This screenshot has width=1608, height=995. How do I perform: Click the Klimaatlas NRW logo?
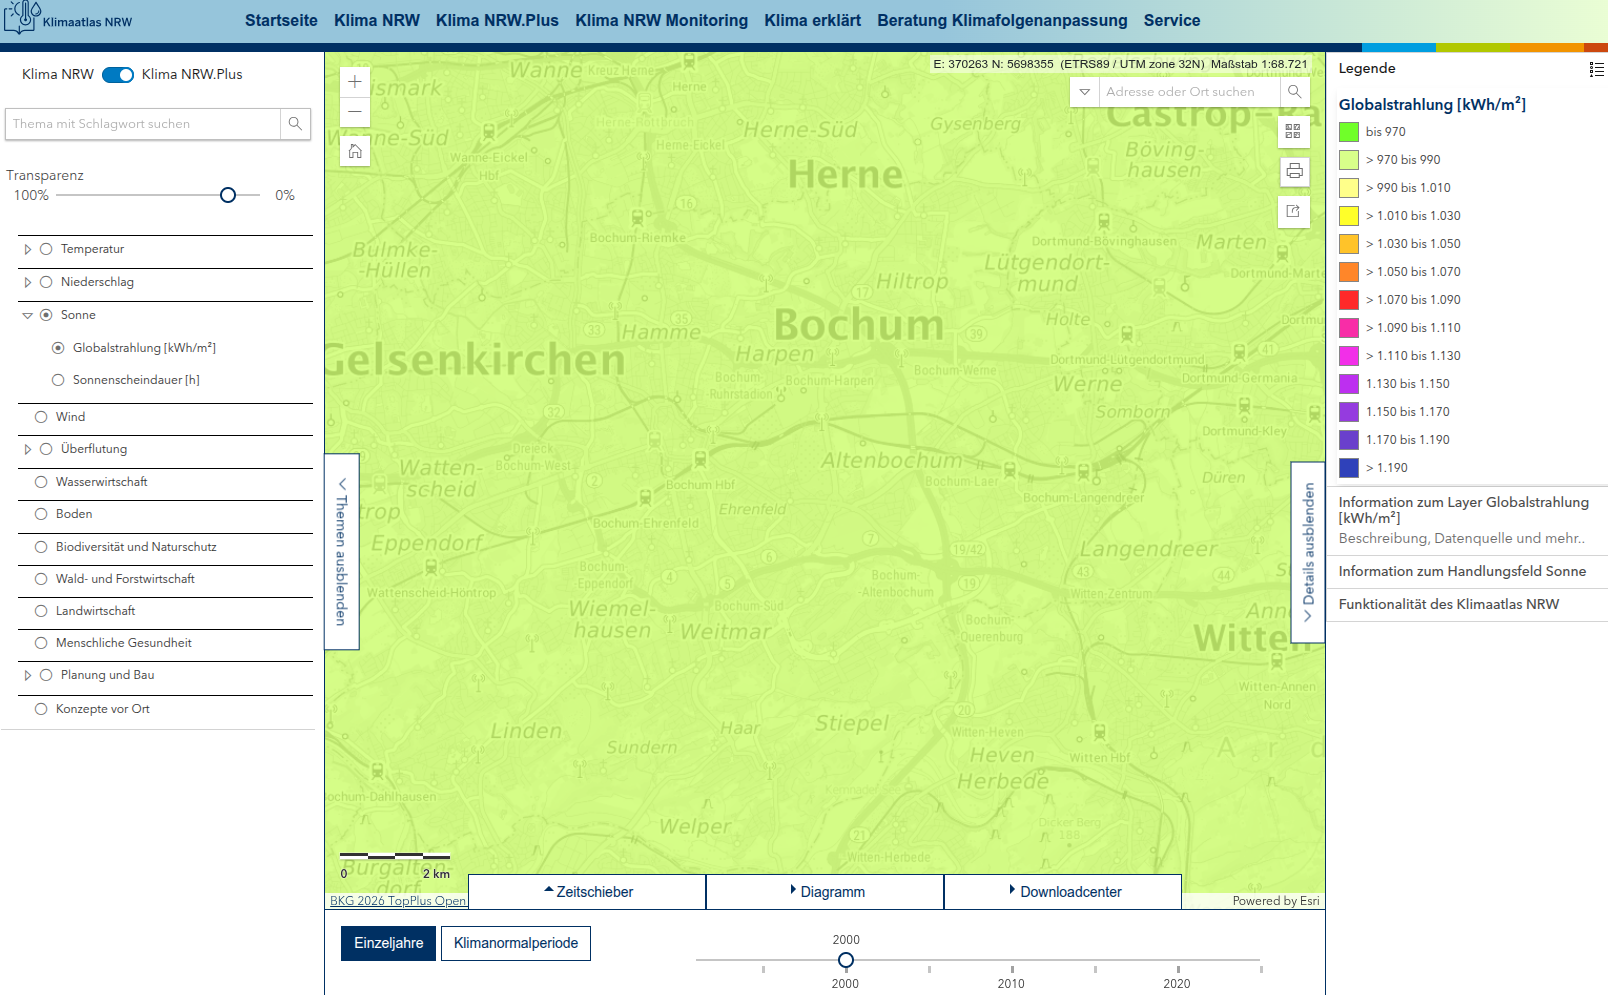(x=68, y=19)
